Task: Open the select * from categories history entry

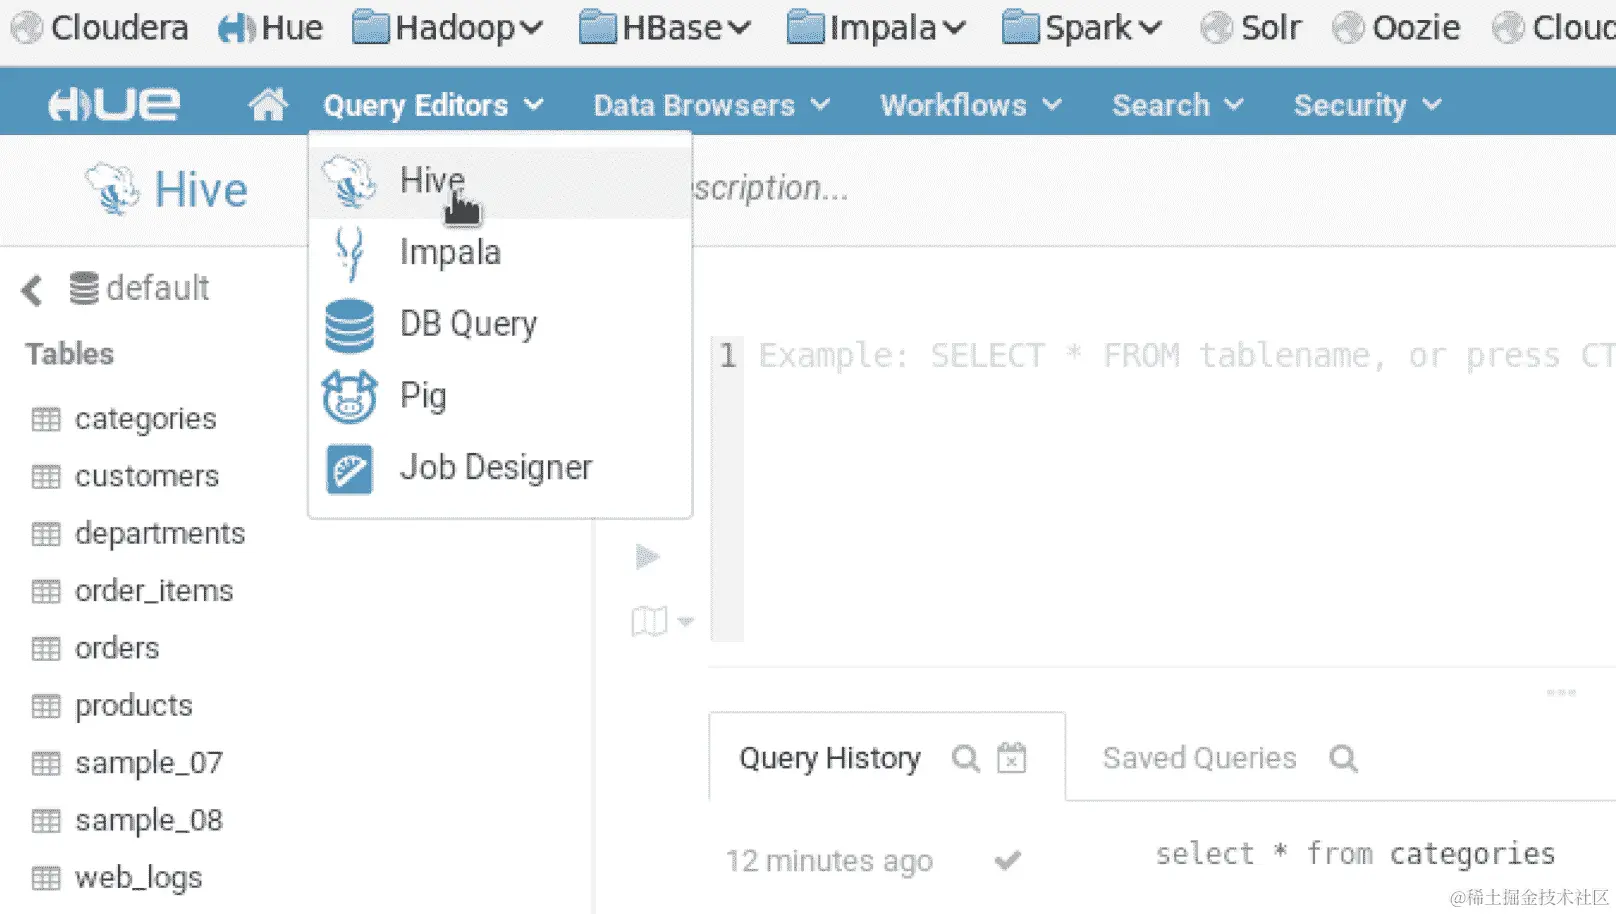Action: (x=1355, y=854)
